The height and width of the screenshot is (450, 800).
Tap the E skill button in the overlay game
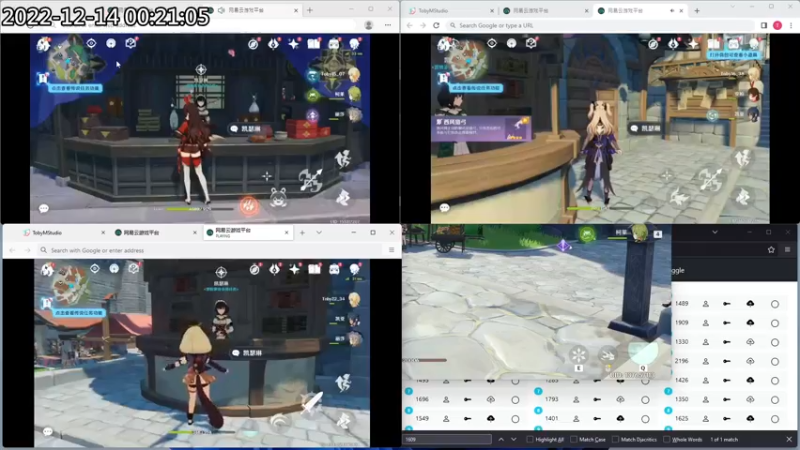click(x=579, y=356)
